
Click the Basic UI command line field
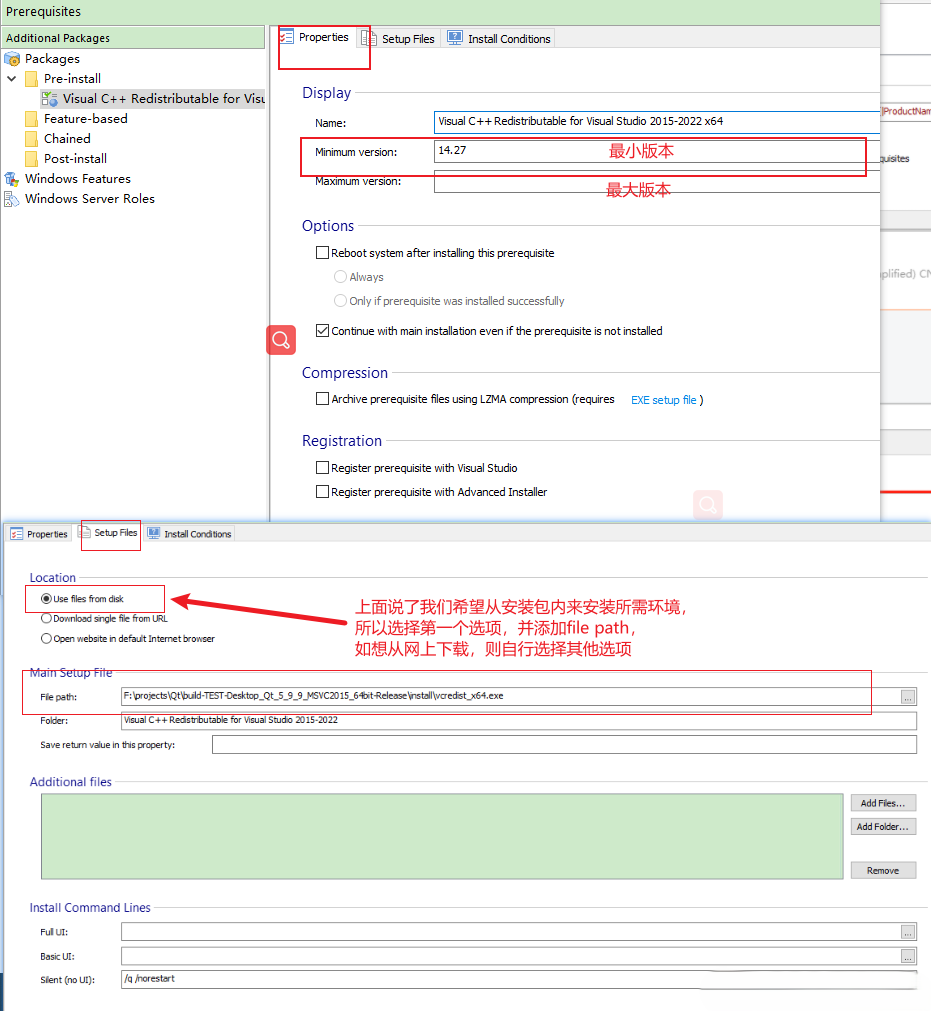[x=510, y=956]
